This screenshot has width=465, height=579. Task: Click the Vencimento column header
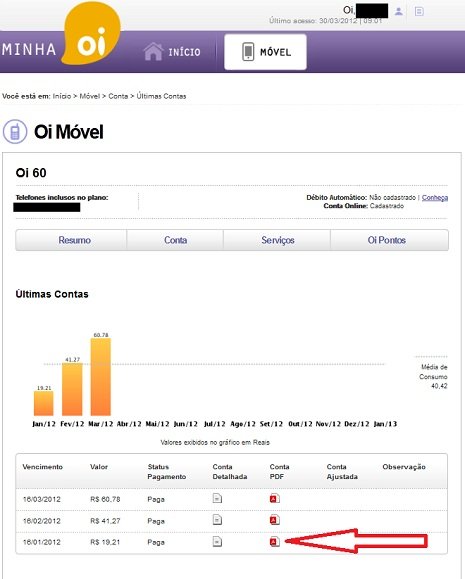click(42, 467)
